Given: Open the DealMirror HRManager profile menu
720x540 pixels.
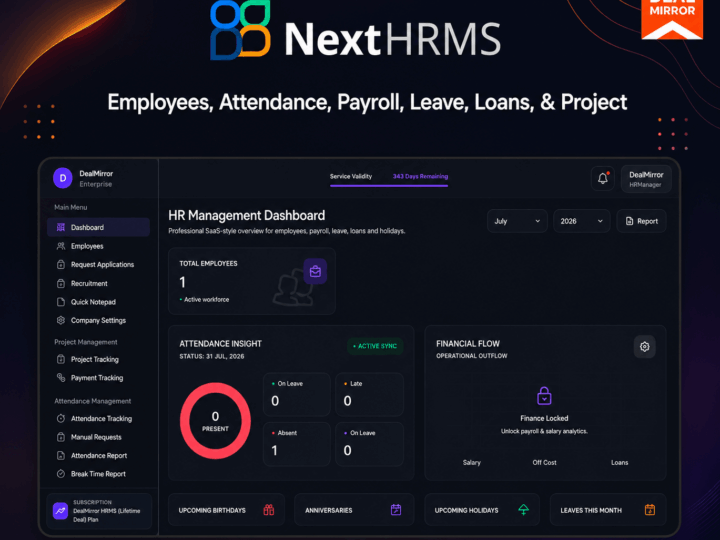Looking at the screenshot, I should (646, 179).
